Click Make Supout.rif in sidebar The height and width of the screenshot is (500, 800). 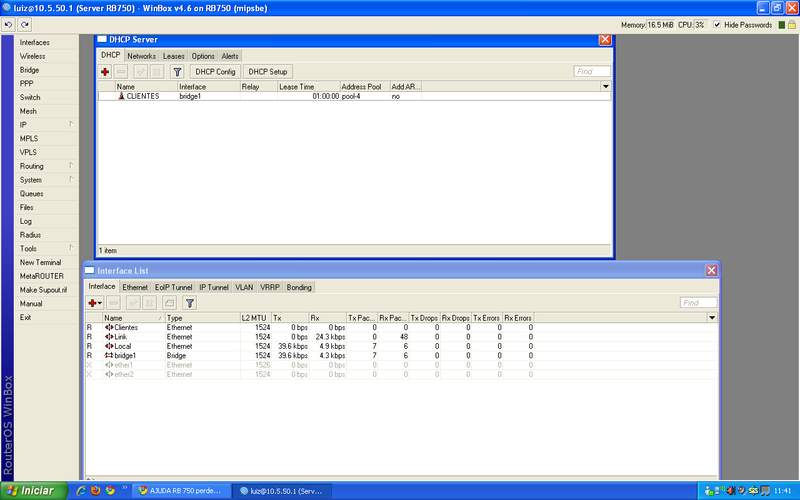click(x=43, y=290)
